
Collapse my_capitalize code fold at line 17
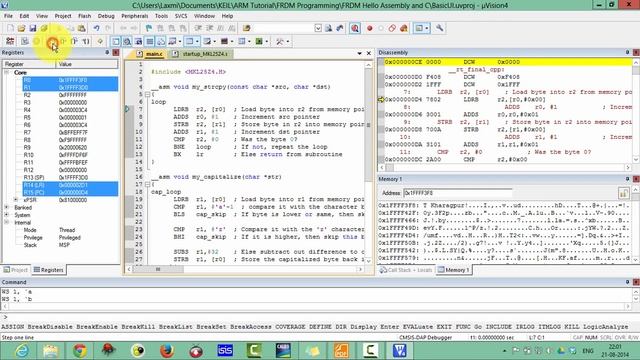(147, 184)
